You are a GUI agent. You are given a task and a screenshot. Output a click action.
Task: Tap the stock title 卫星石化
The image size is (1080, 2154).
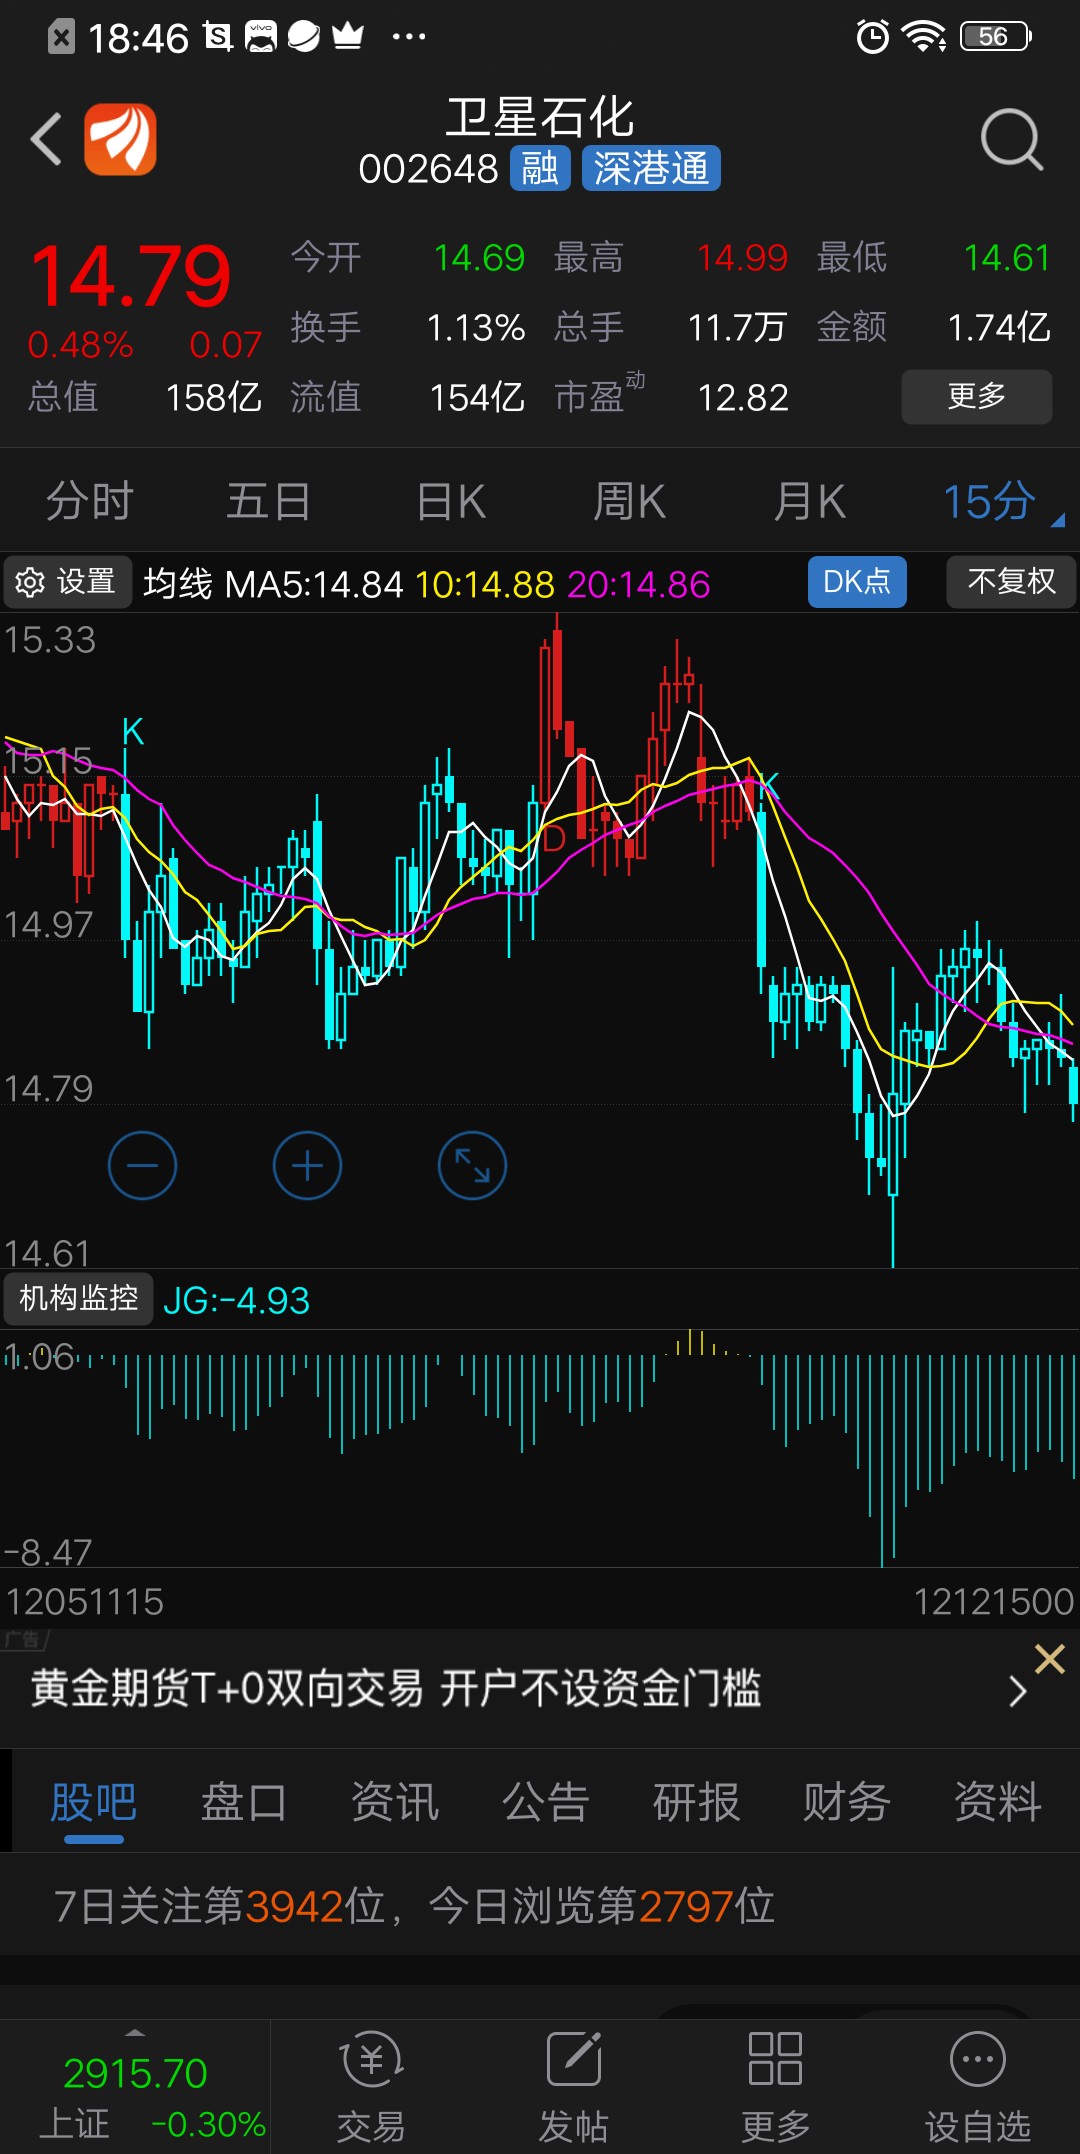point(540,118)
